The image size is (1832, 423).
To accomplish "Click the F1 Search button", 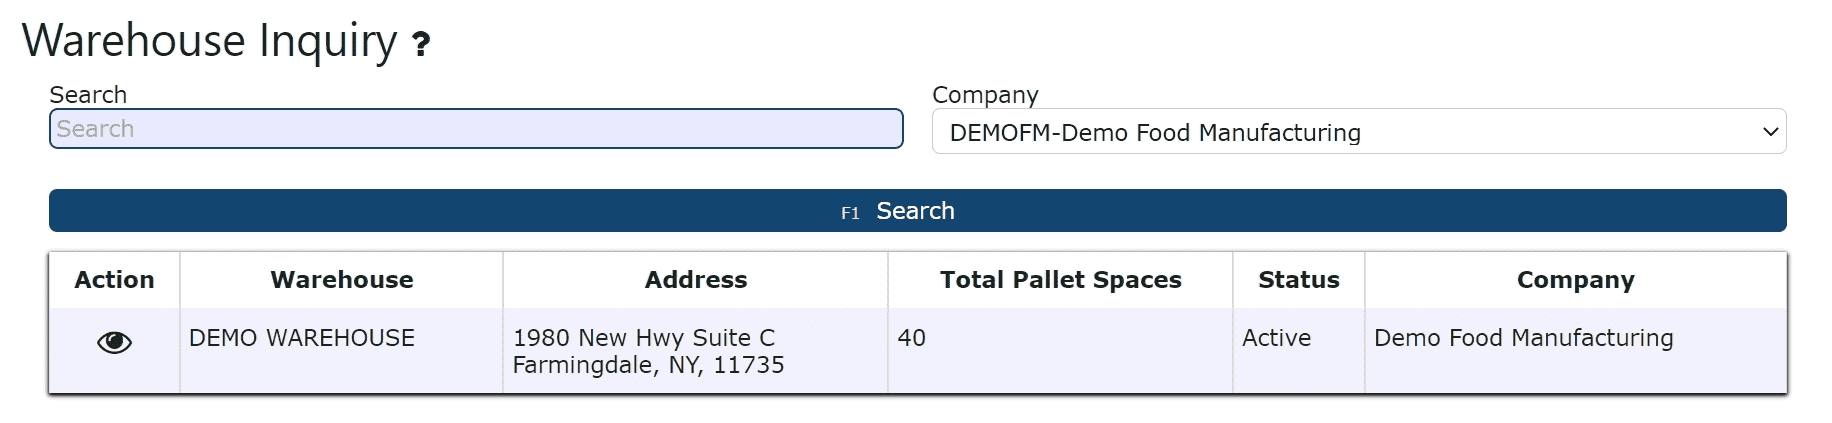I will (917, 211).
